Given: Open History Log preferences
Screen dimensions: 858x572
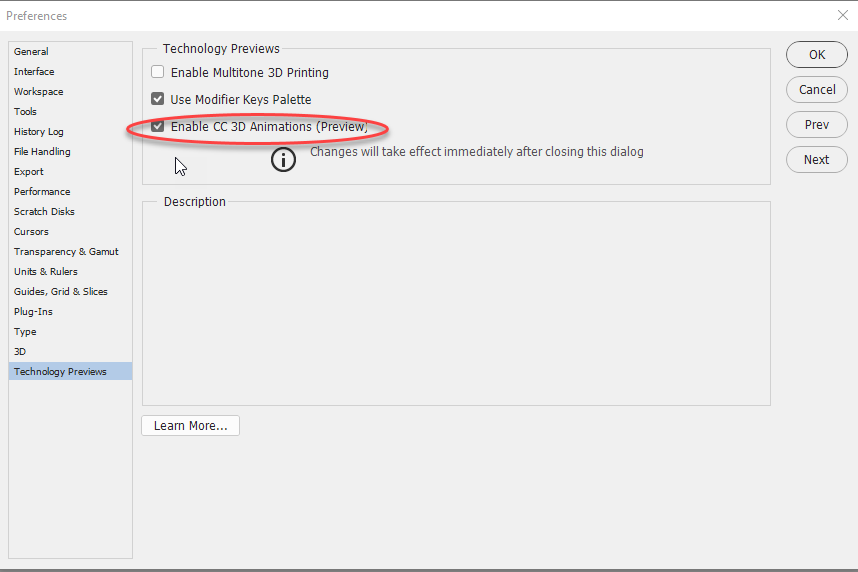Looking at the screenshot, I should click(x=38, y=131).
